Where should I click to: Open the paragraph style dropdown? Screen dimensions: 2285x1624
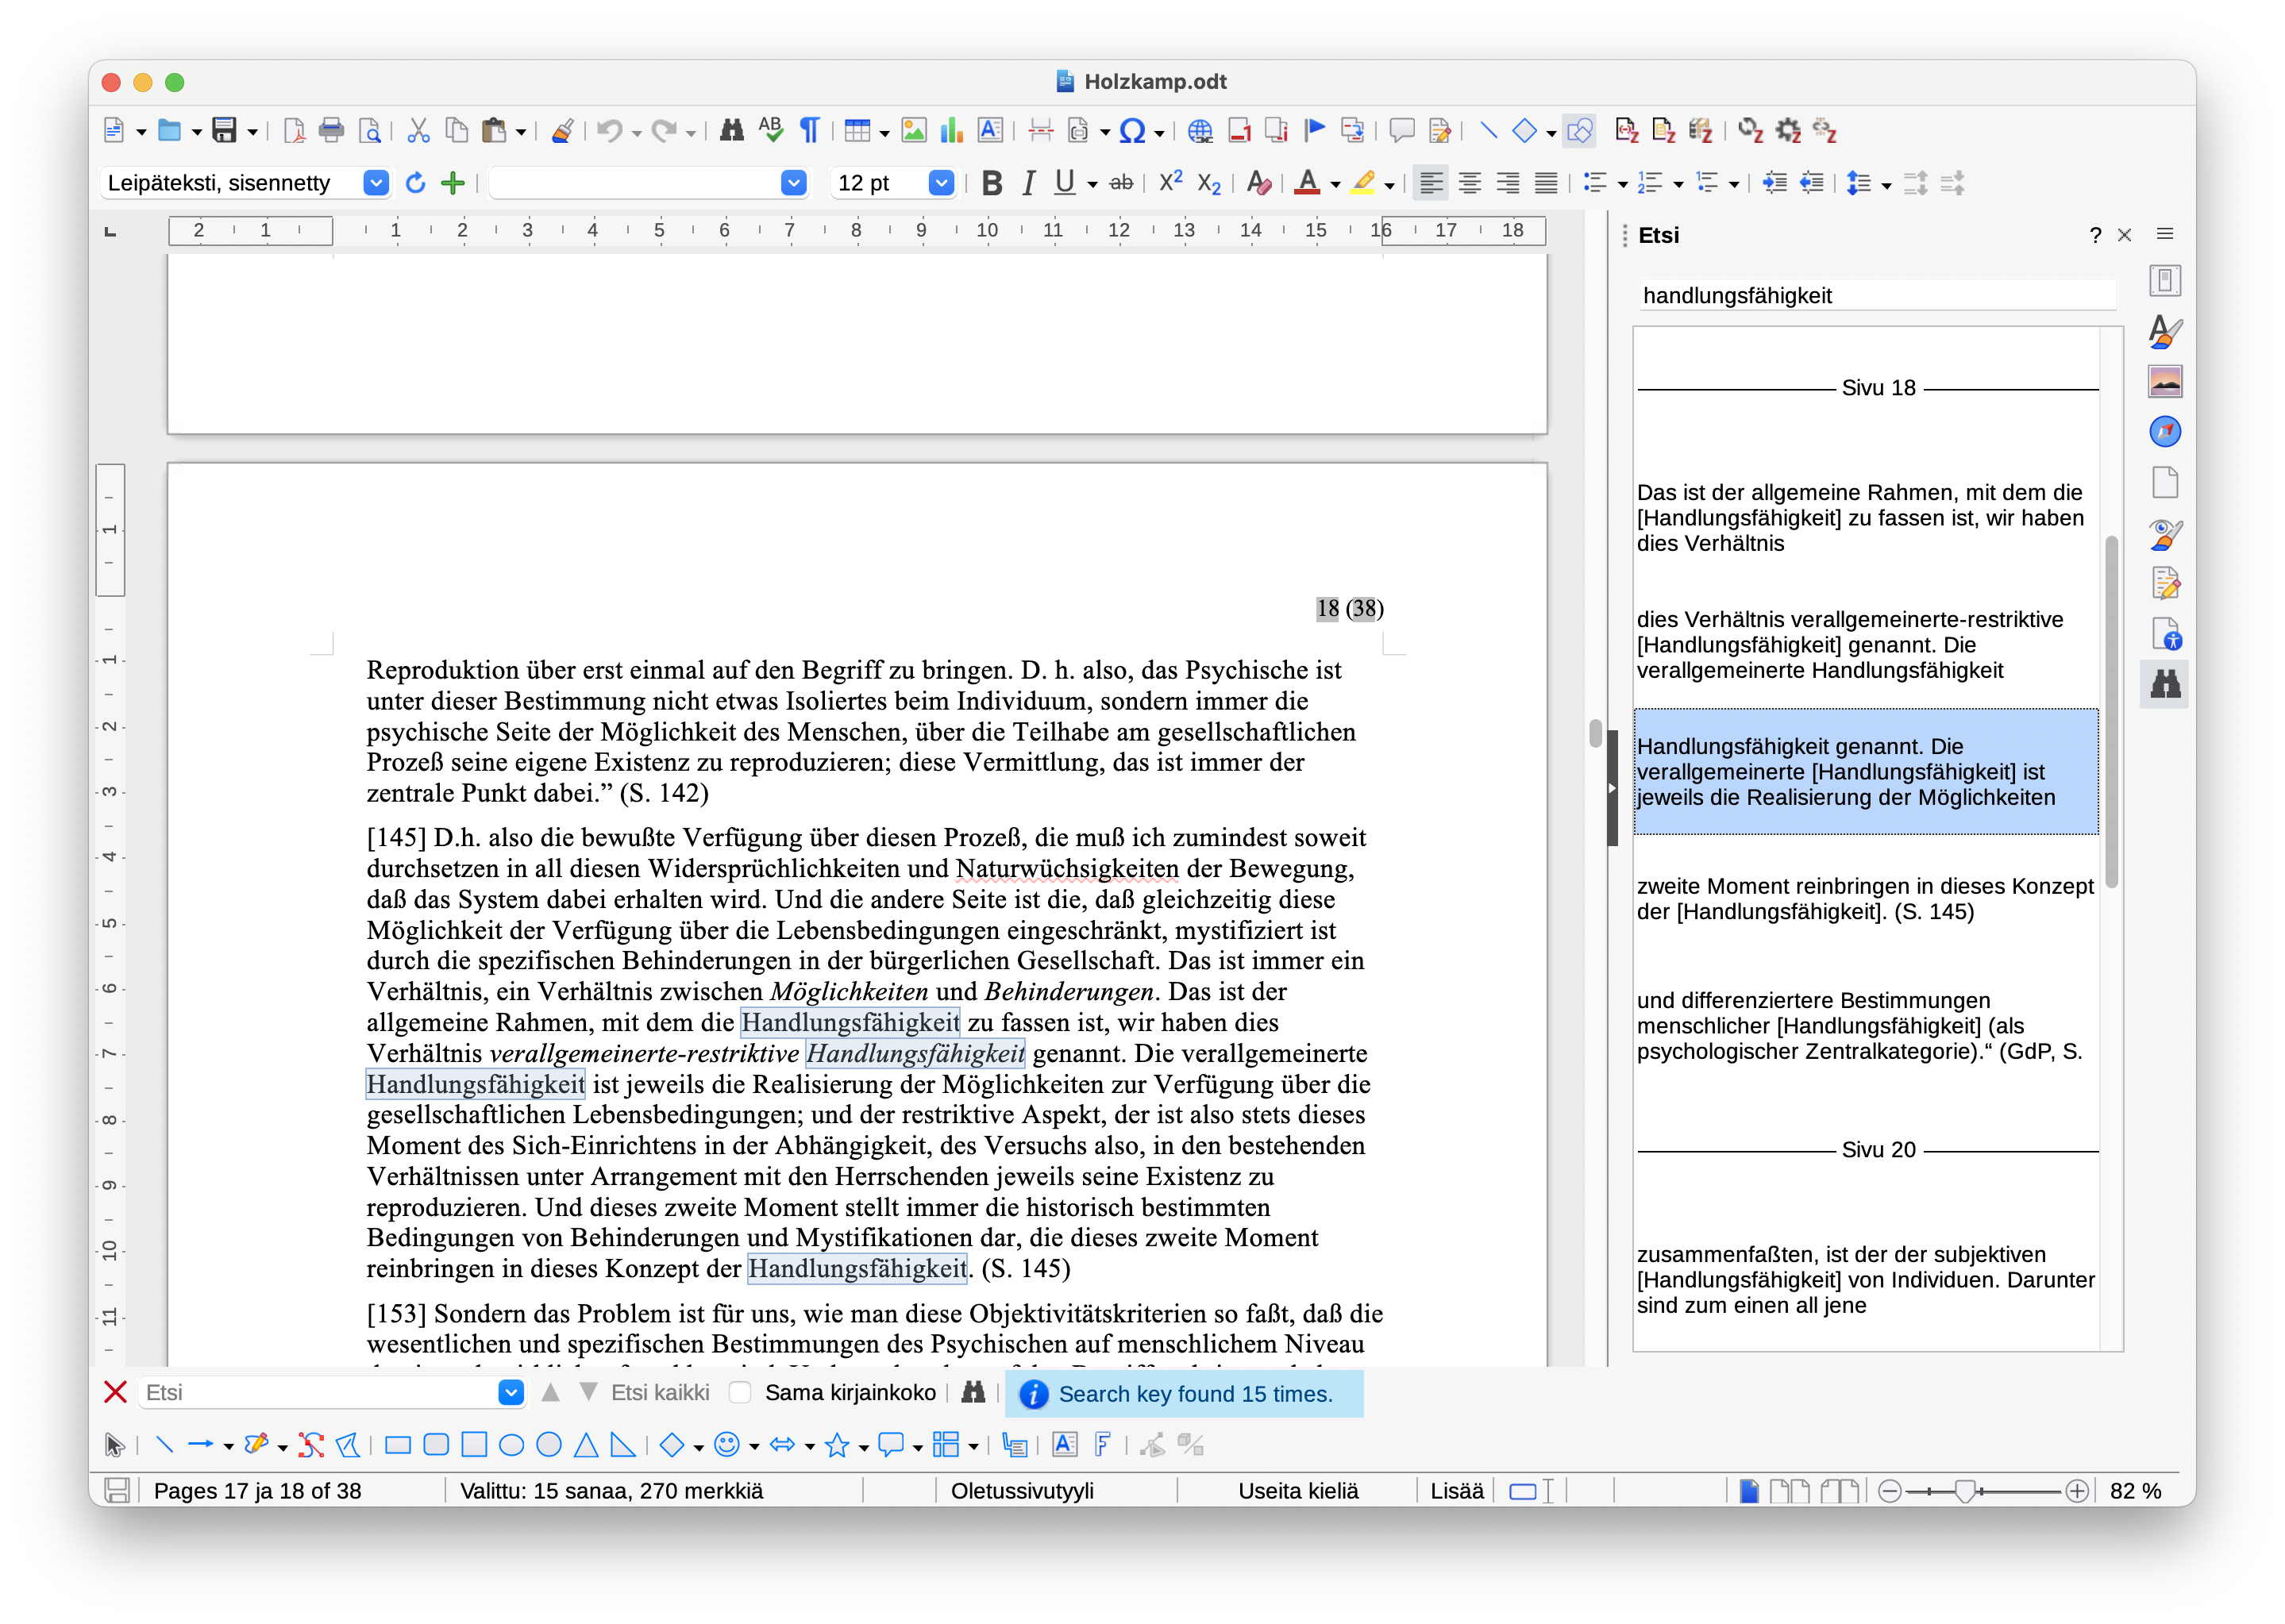click(x=375, y=183)
